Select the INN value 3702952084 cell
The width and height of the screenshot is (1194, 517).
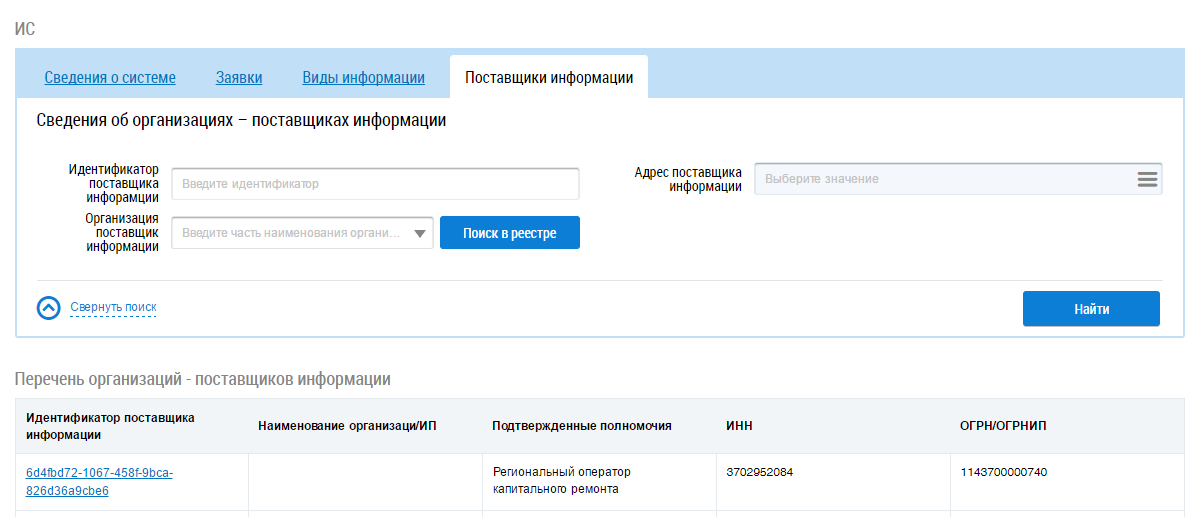point(759,472)
